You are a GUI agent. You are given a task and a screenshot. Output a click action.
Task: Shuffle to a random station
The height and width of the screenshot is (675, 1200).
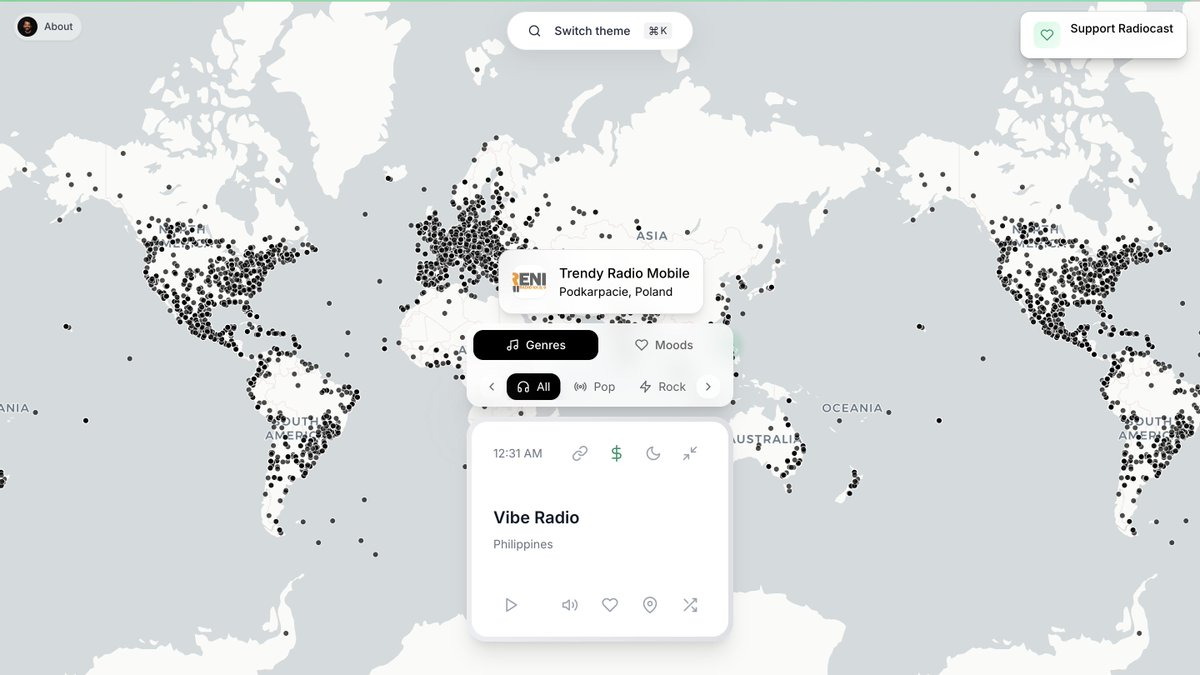(690, 604)
